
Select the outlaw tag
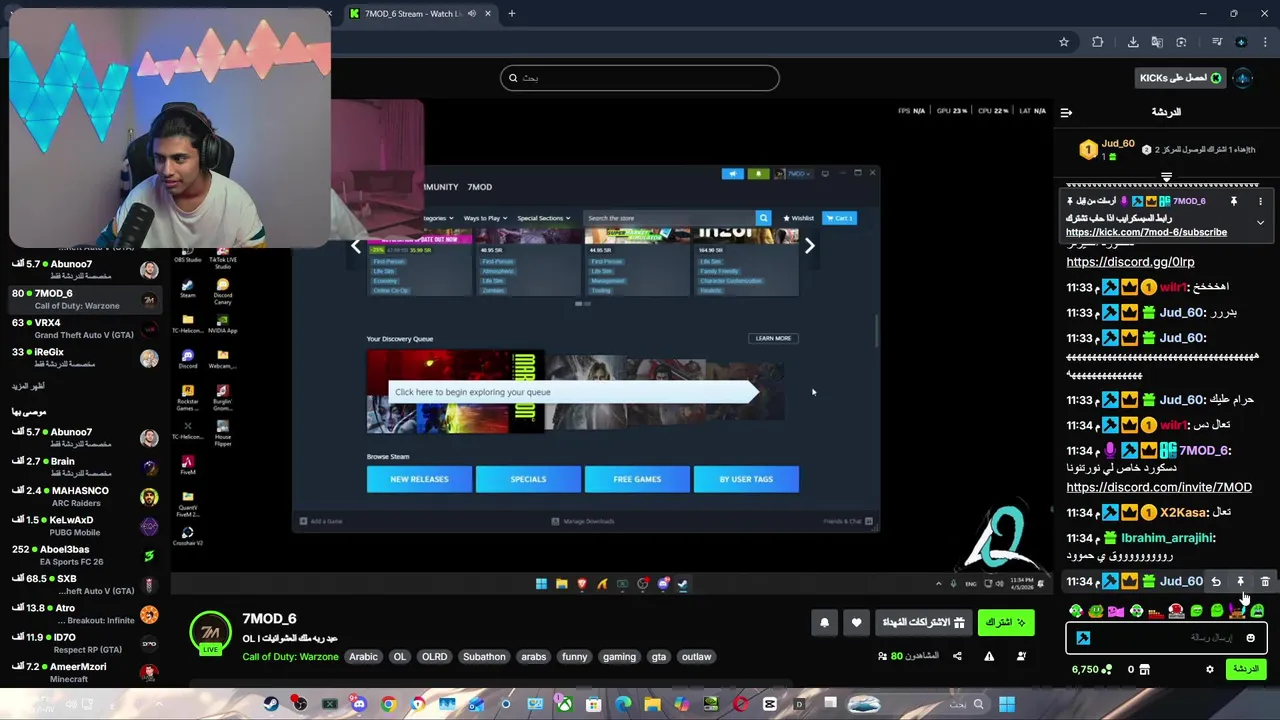pyautogui.click(x=696, y=657)
